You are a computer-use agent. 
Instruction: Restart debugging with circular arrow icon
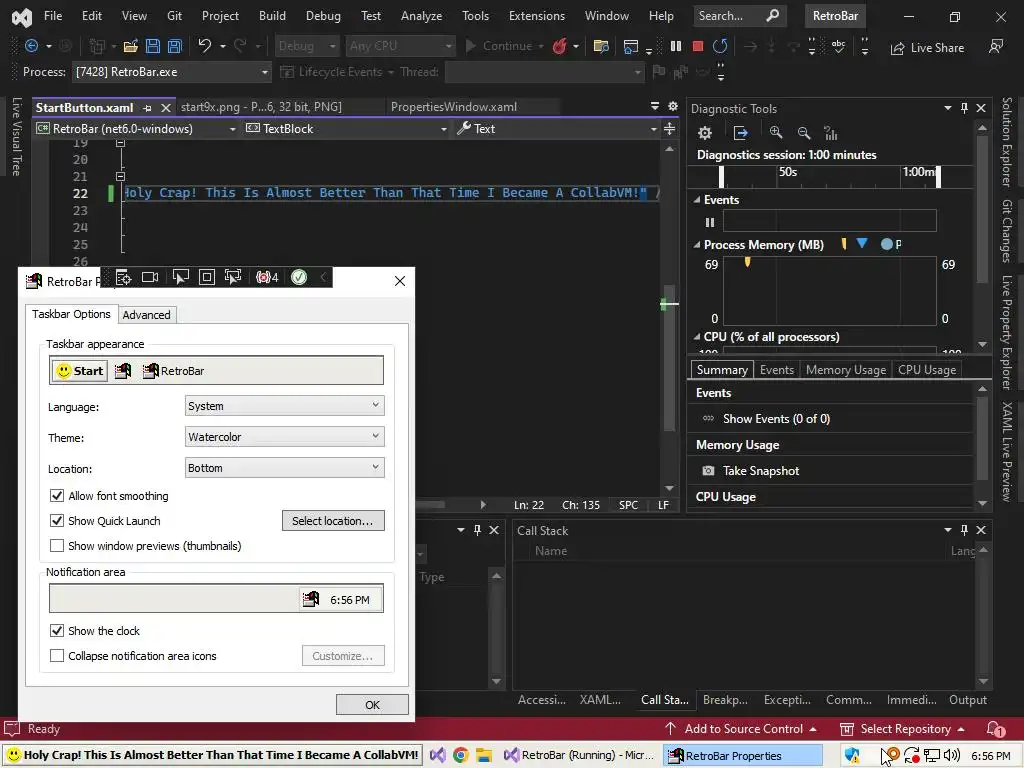click(x=720, y=46)
